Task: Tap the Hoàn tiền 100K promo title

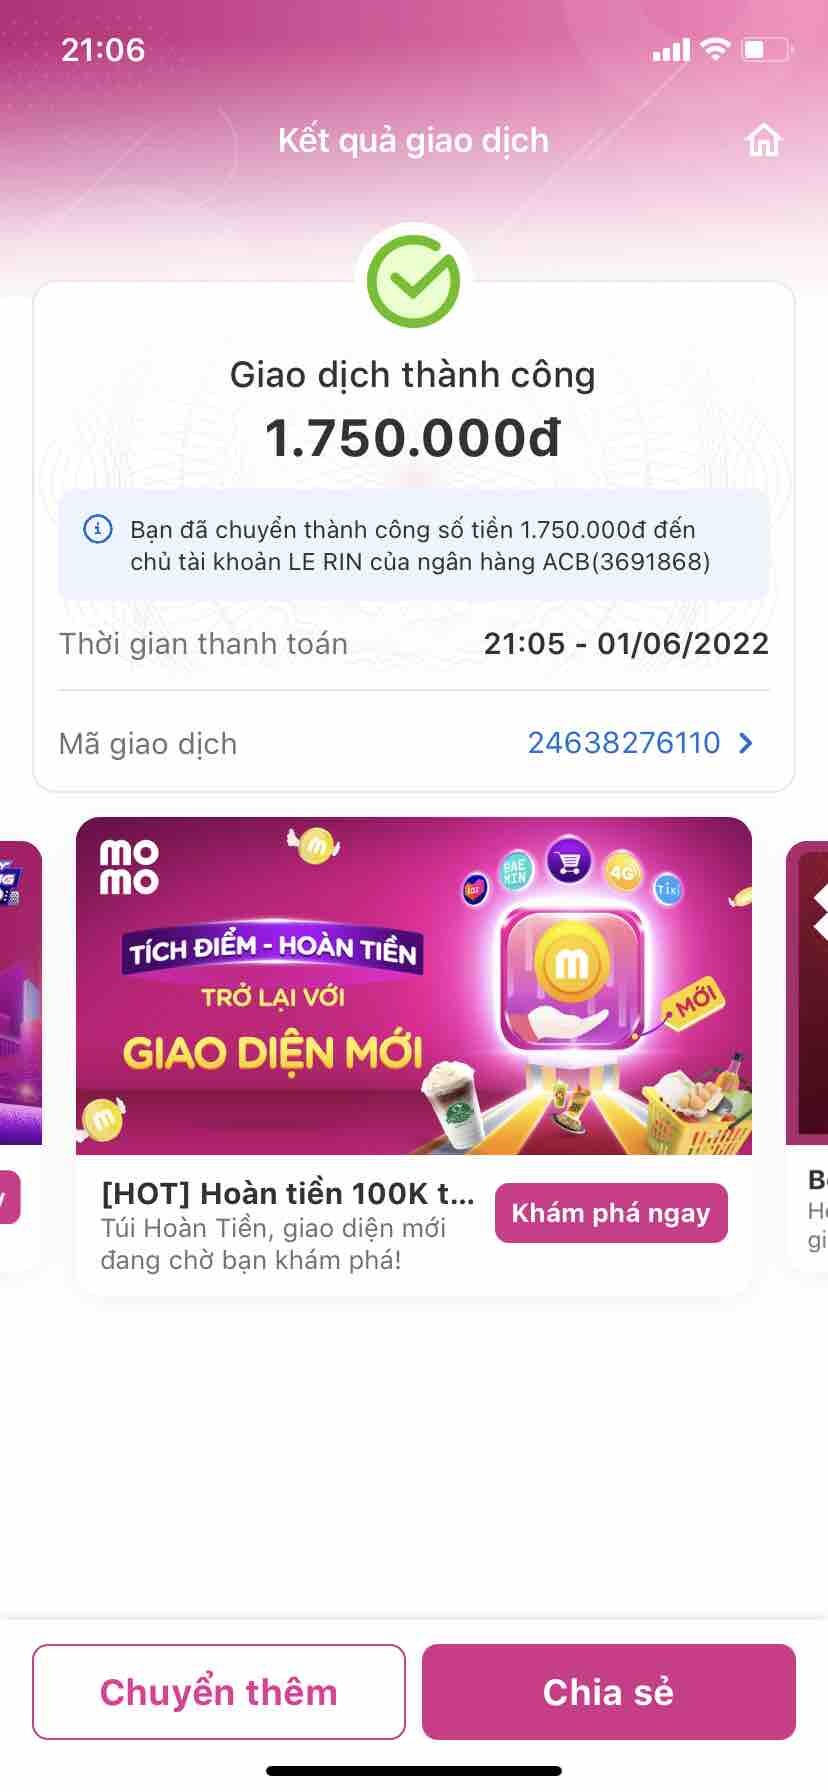Action: pyautogui.click(x=288, y=1193)
